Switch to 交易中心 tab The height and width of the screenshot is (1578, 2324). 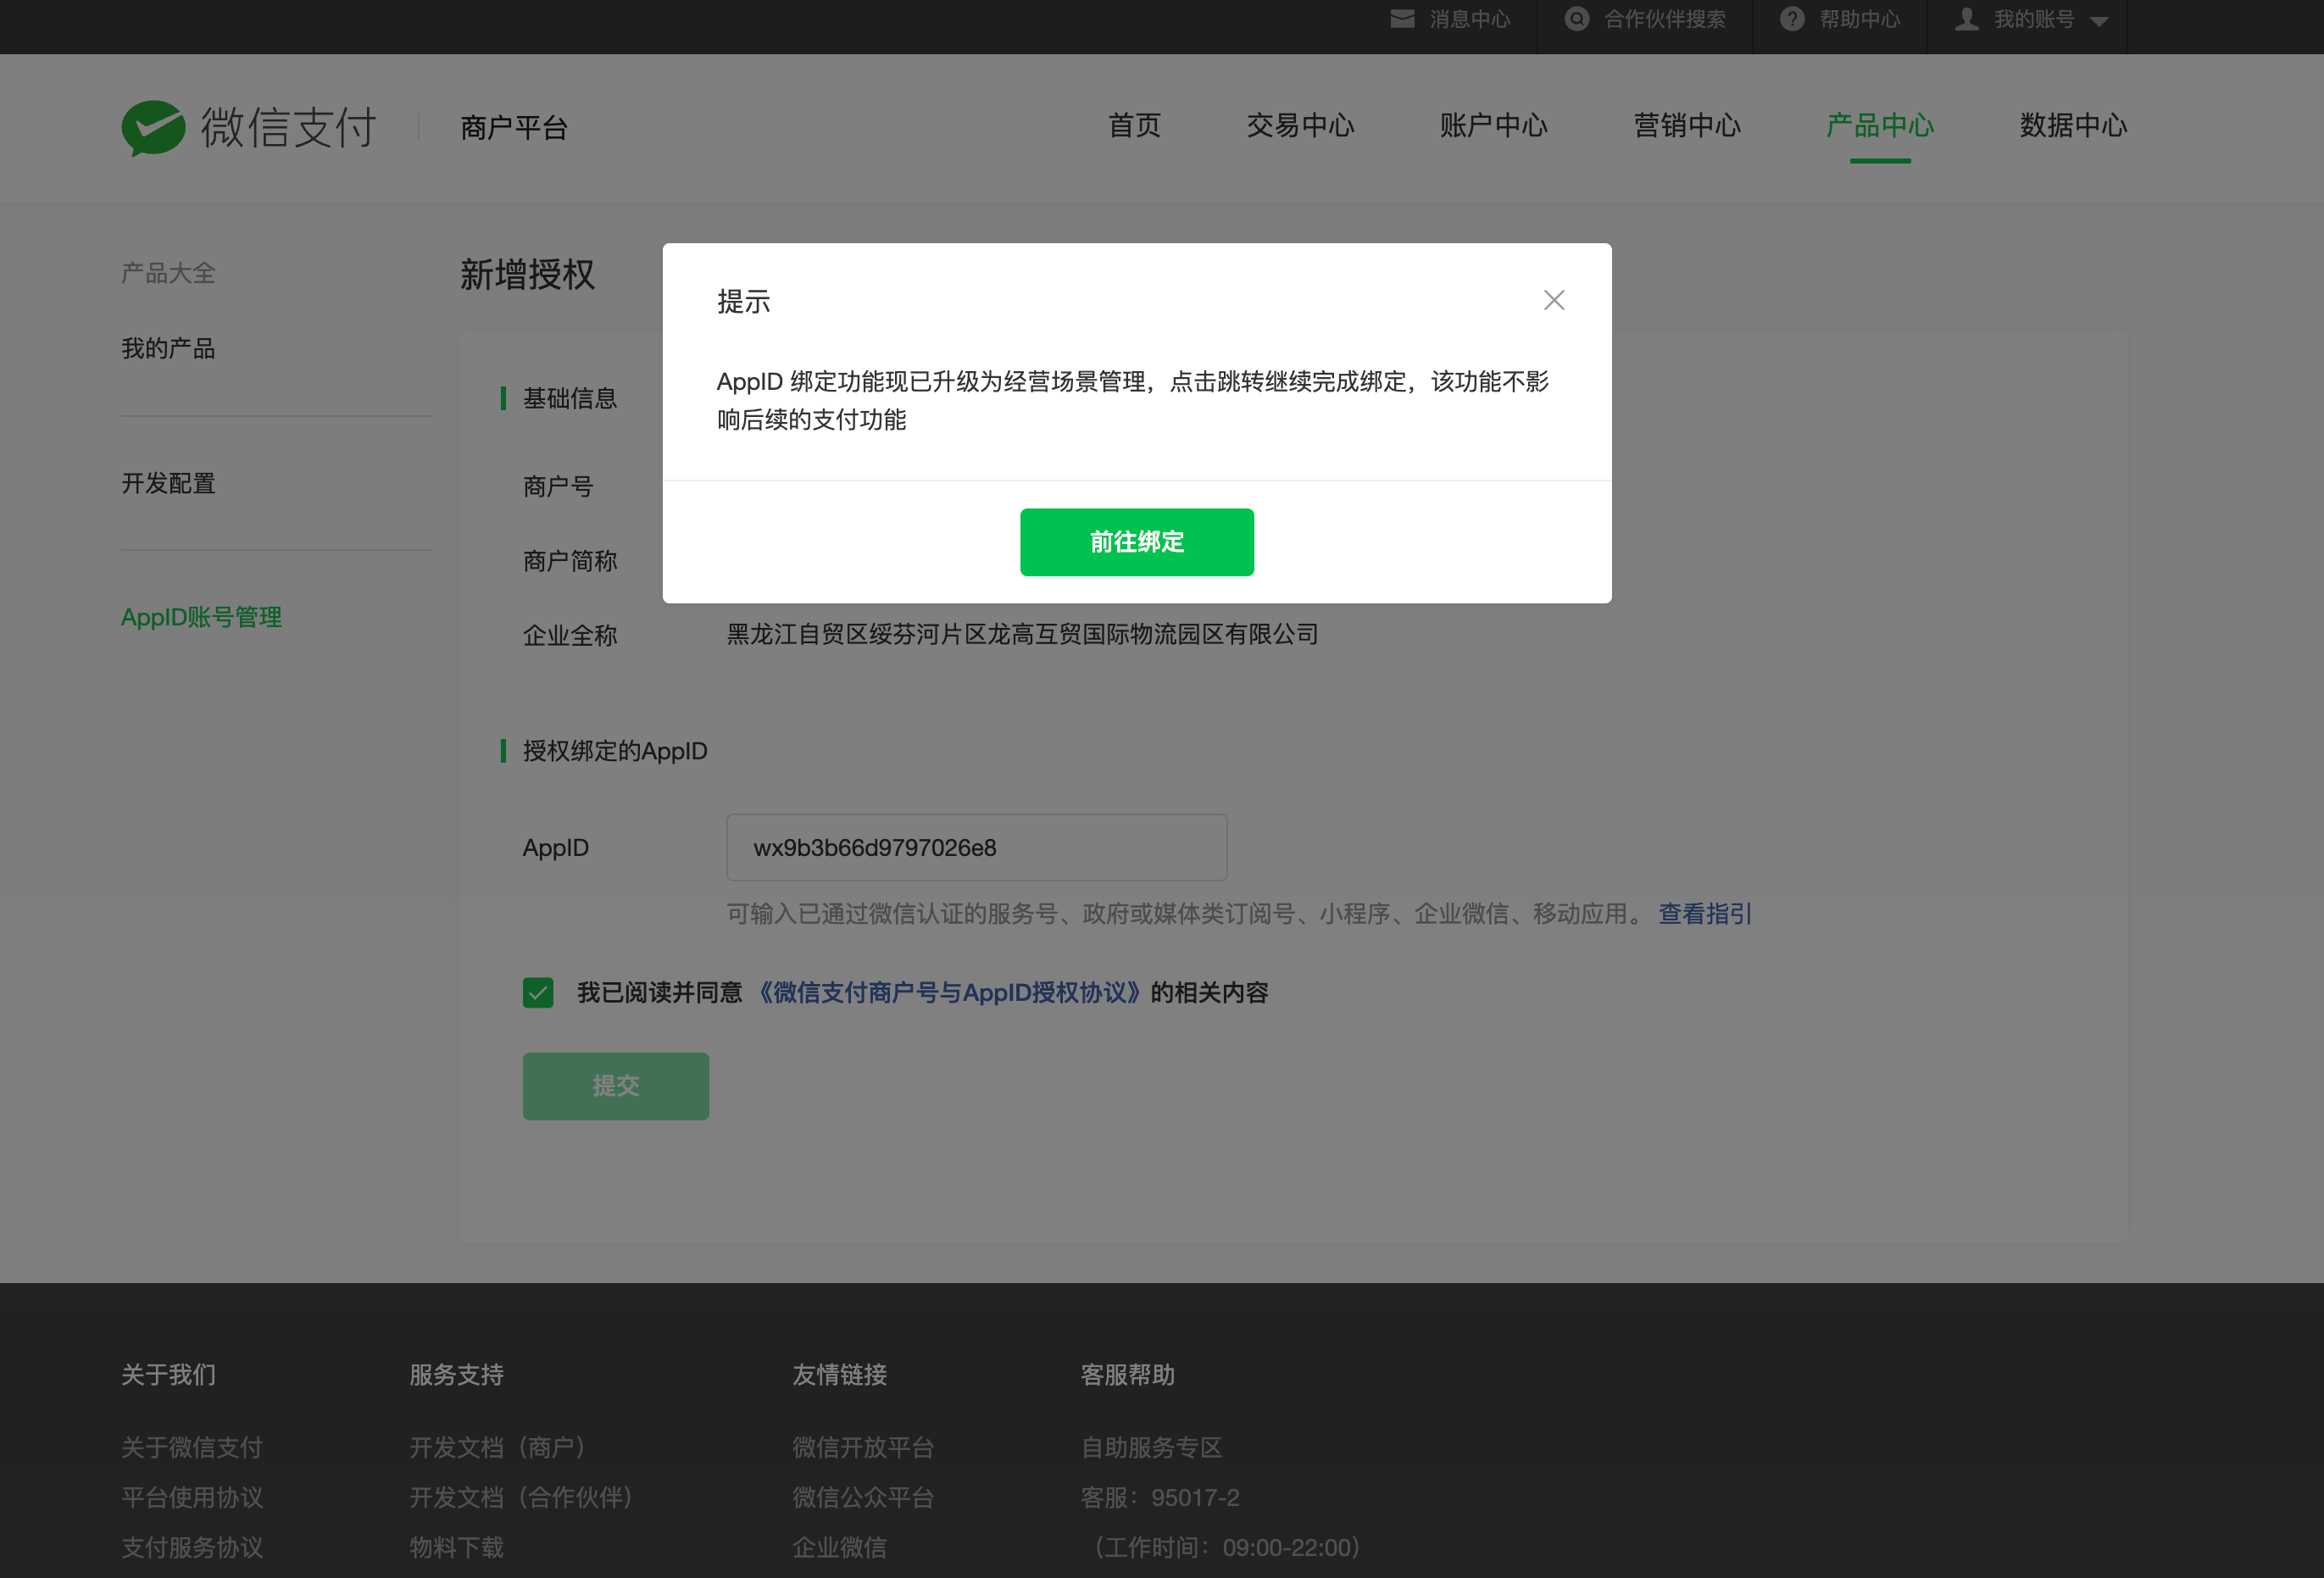[x=1300, y=126]
